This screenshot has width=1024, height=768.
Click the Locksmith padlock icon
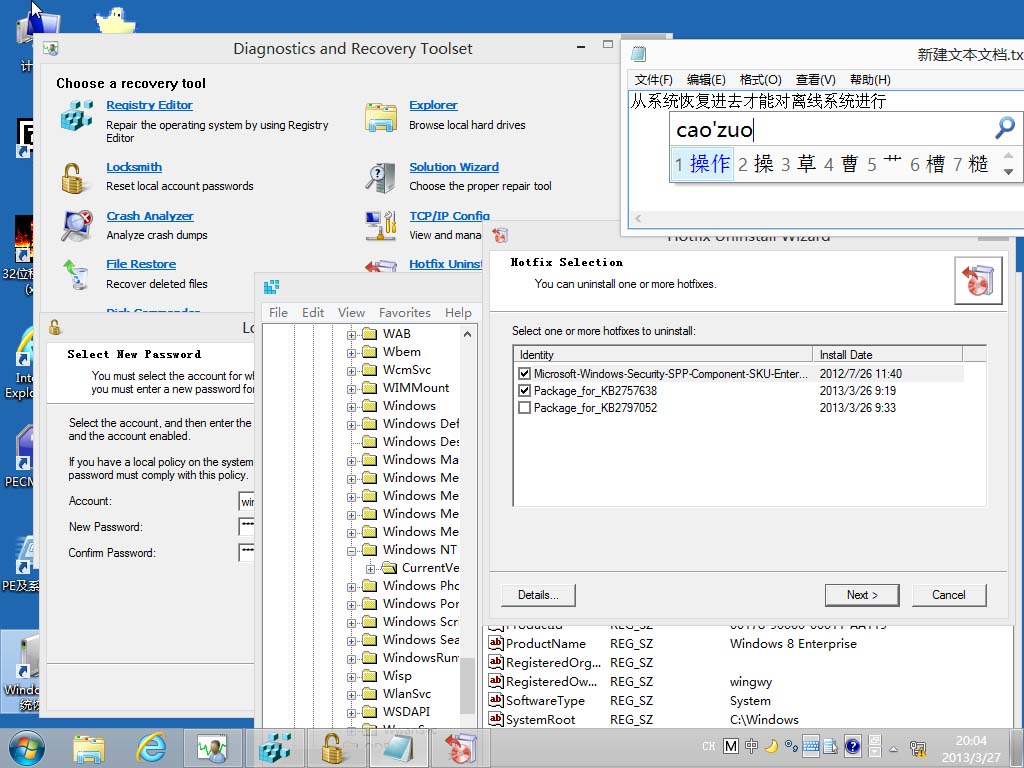click(73, 177)
